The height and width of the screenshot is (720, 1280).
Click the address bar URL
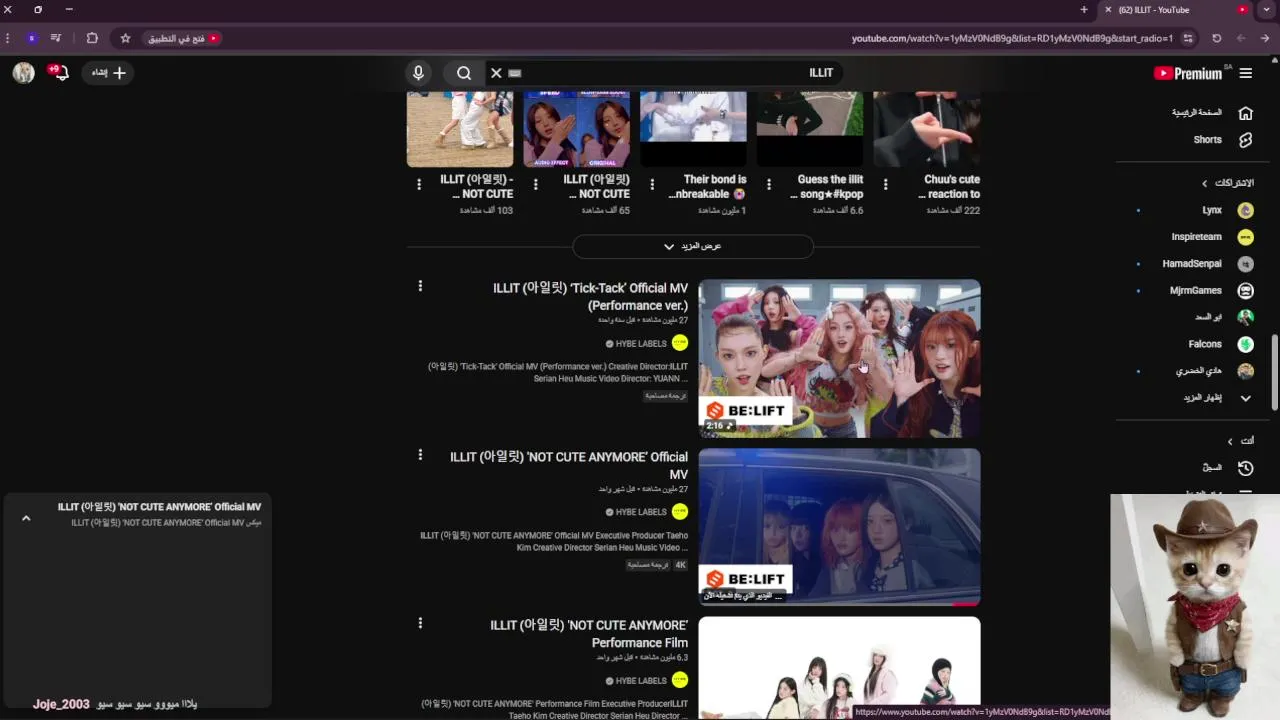[x=1012, y=38]
